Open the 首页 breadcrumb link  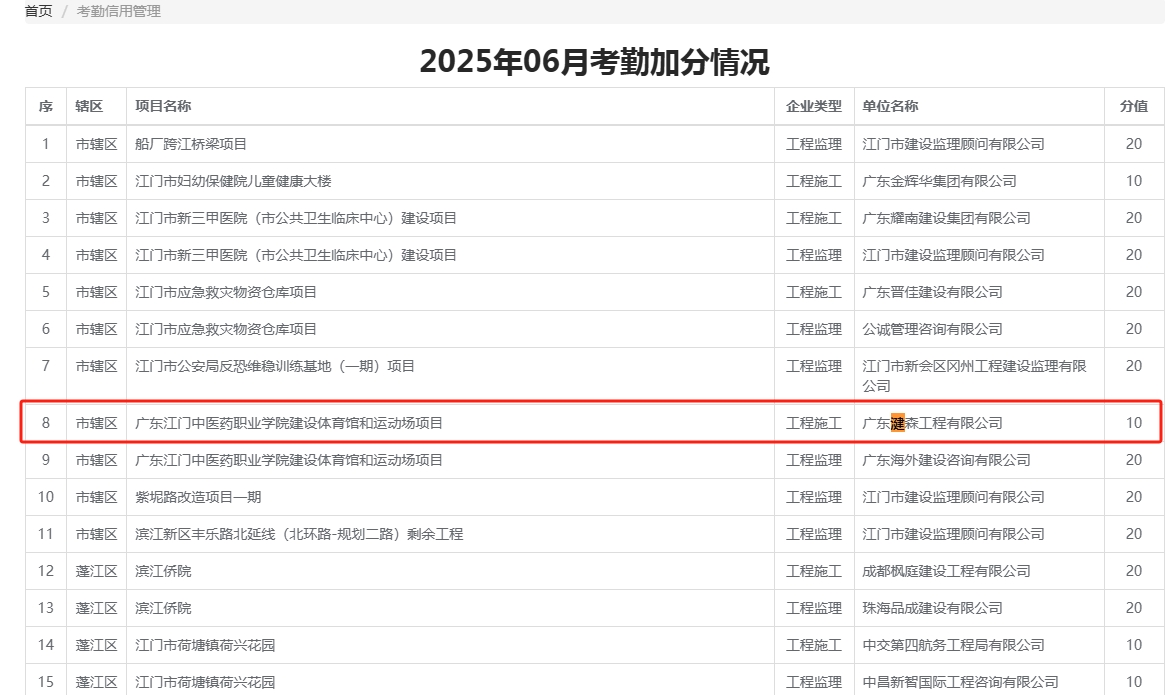[38, 11]
